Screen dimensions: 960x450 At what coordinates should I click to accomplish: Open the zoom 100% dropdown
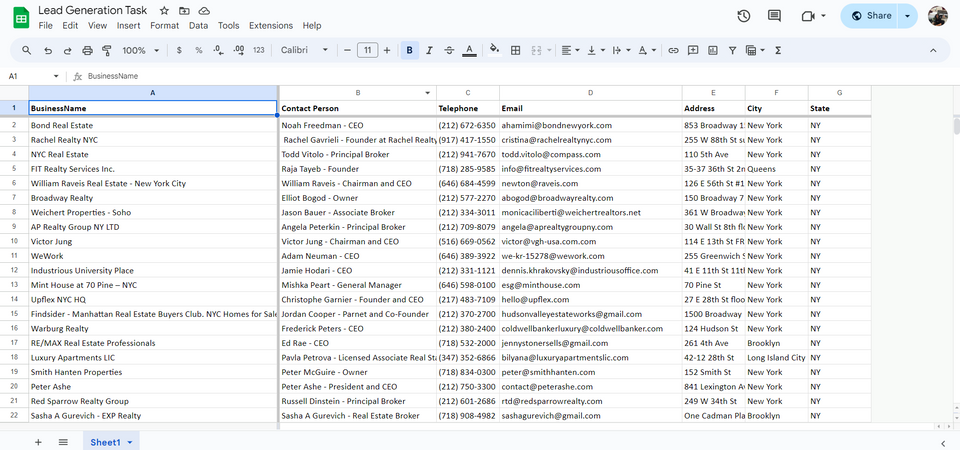coord(139,50)
